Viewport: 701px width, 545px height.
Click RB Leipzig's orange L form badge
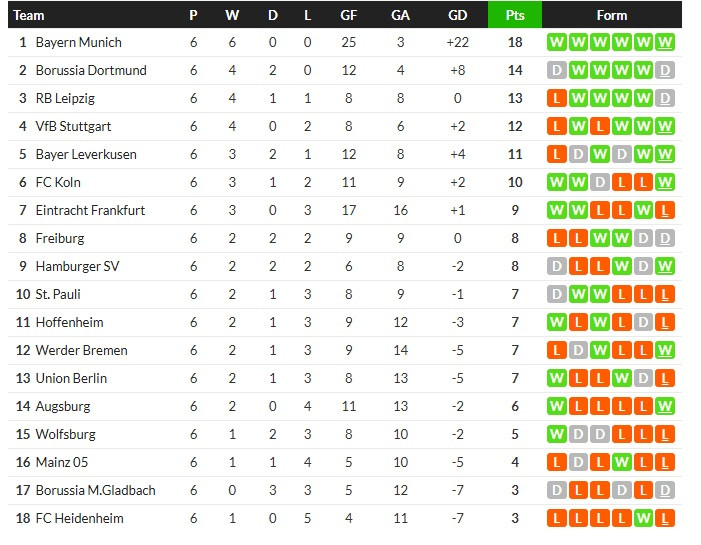coord(556,98)
